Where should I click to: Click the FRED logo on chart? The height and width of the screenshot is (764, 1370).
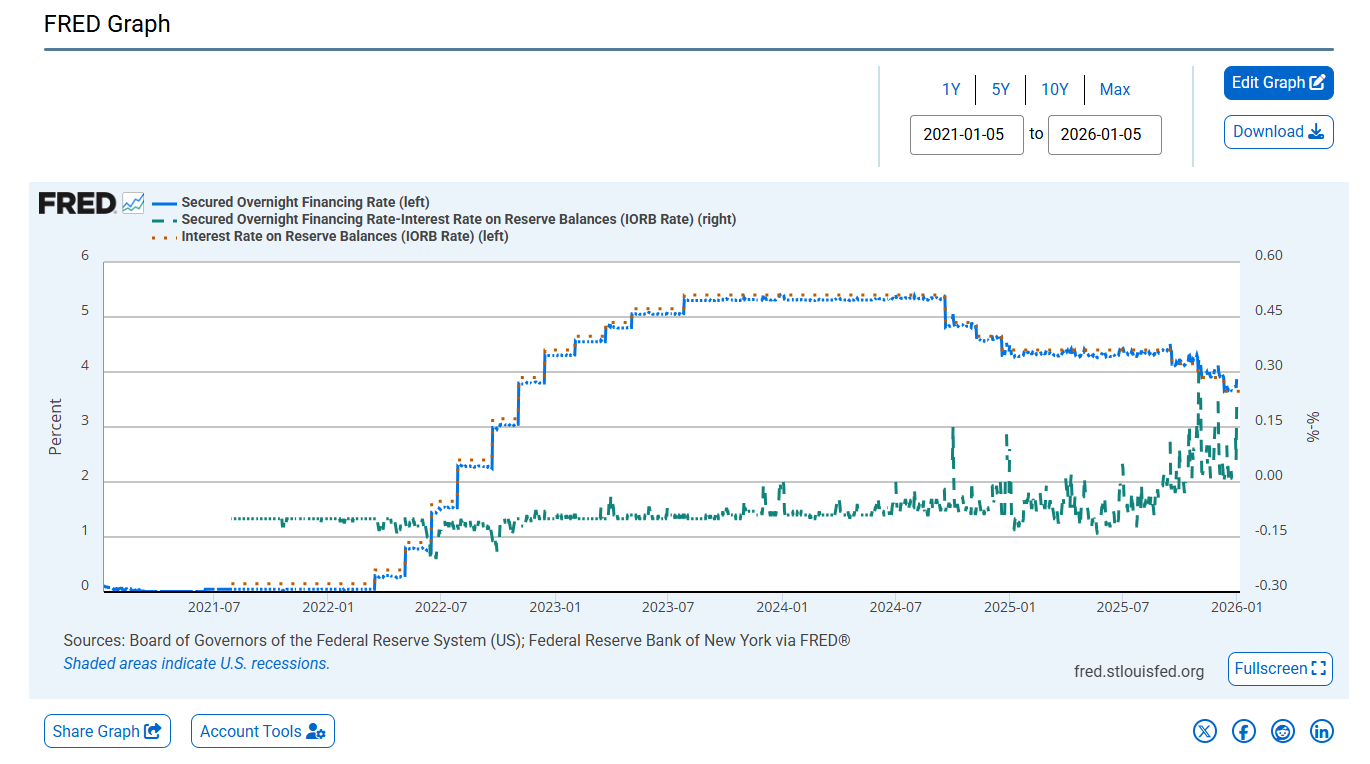[x=91, y=203]
